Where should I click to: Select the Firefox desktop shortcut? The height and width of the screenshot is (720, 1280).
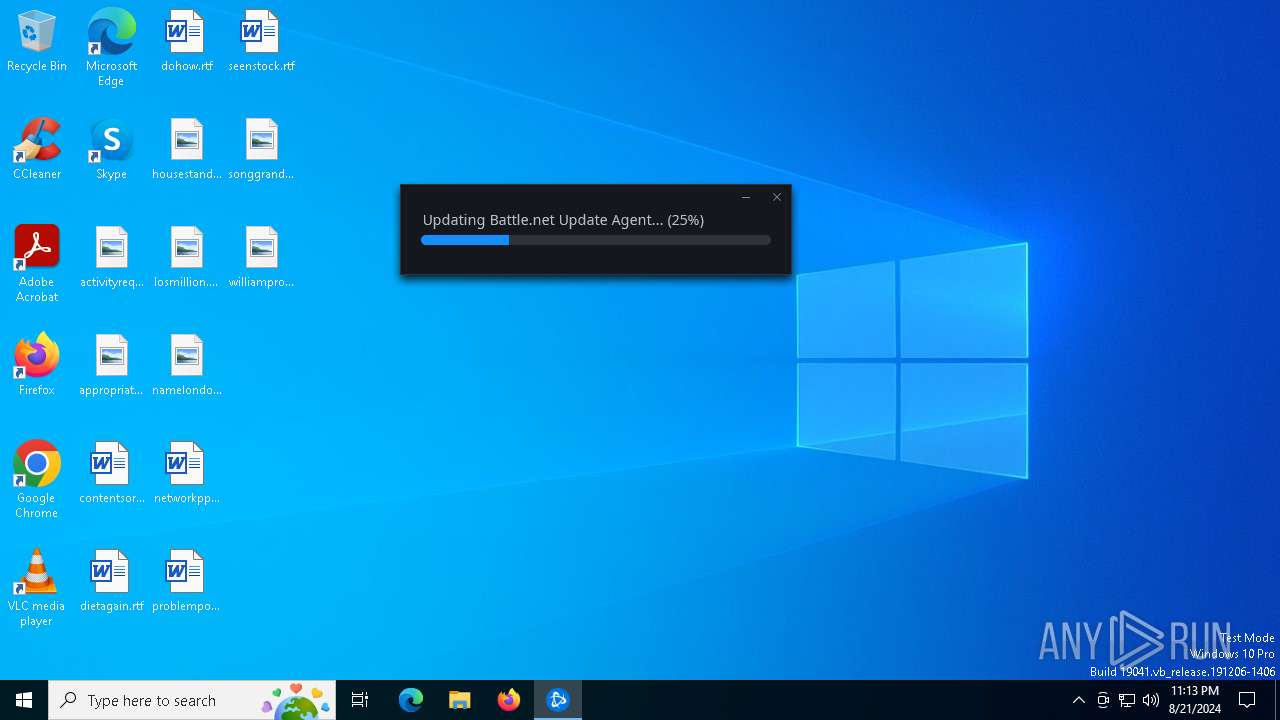tap(37, 366)
